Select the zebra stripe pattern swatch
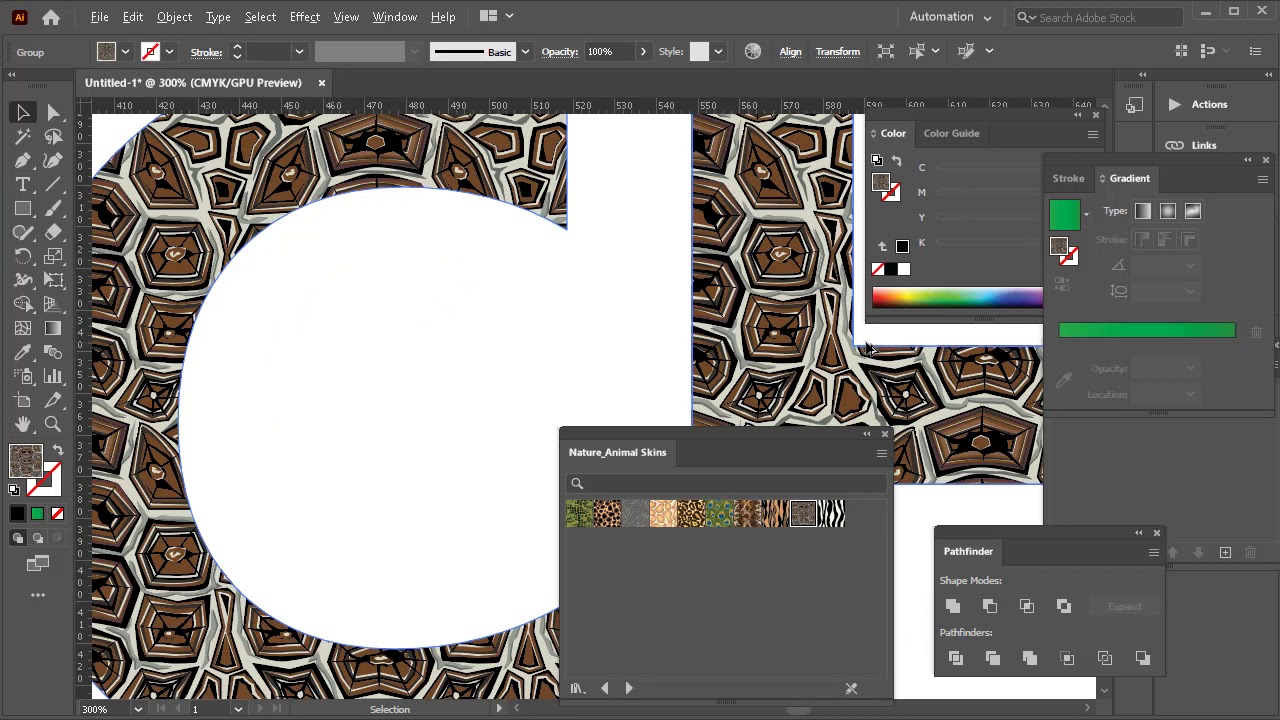1280x720 pixels. pos(831,514)
